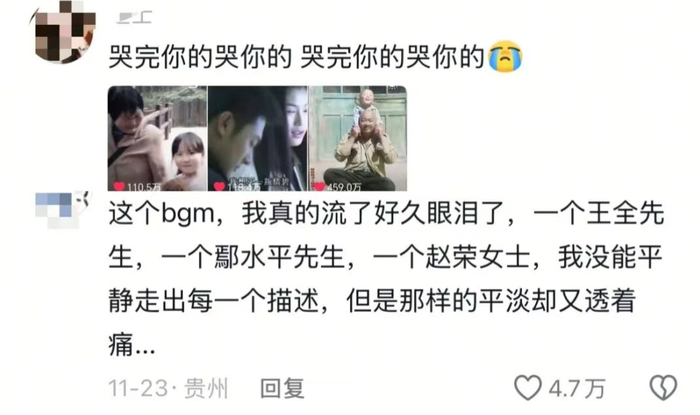Viewport: 700px width, 415px height.
Task: Open the top commenter's blurred username
Action: click(x=134, y=17)
